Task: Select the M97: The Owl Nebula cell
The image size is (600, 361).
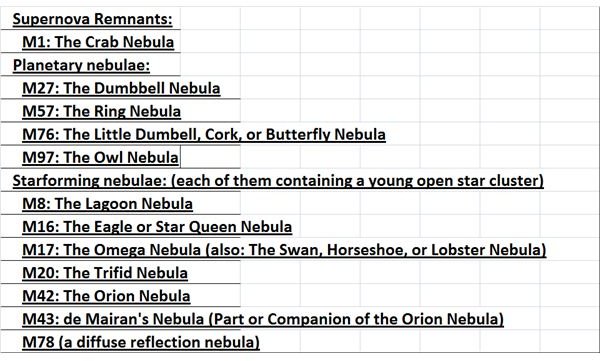Action: tap(91, 157)
